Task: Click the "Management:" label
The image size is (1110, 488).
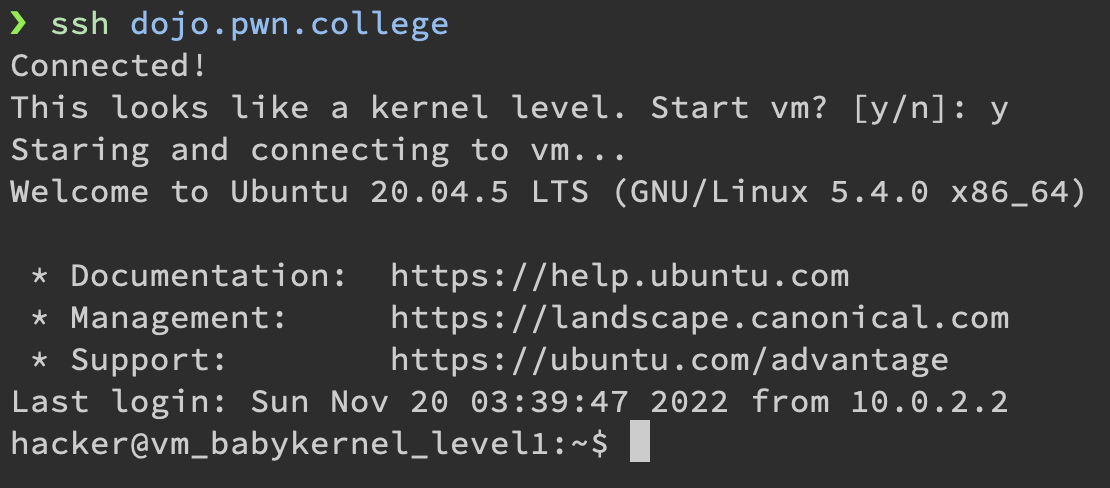Action: point(178,319)
